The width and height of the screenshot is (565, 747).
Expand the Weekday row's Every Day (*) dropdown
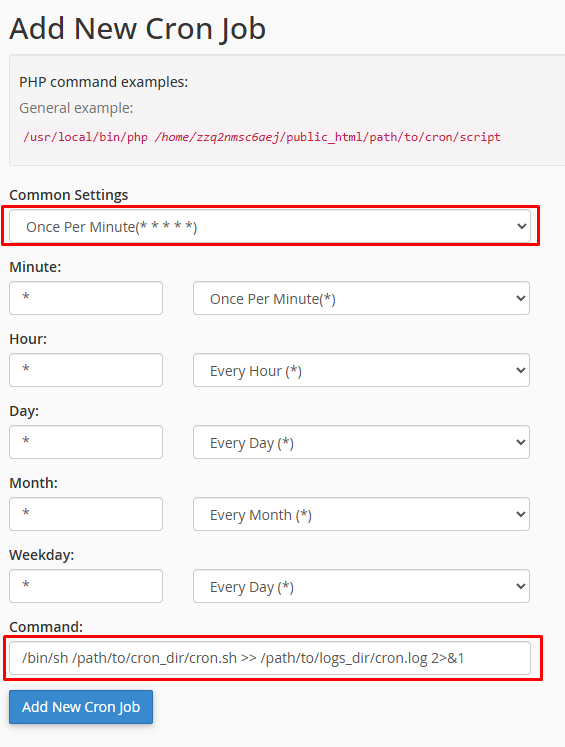point(361,585)
